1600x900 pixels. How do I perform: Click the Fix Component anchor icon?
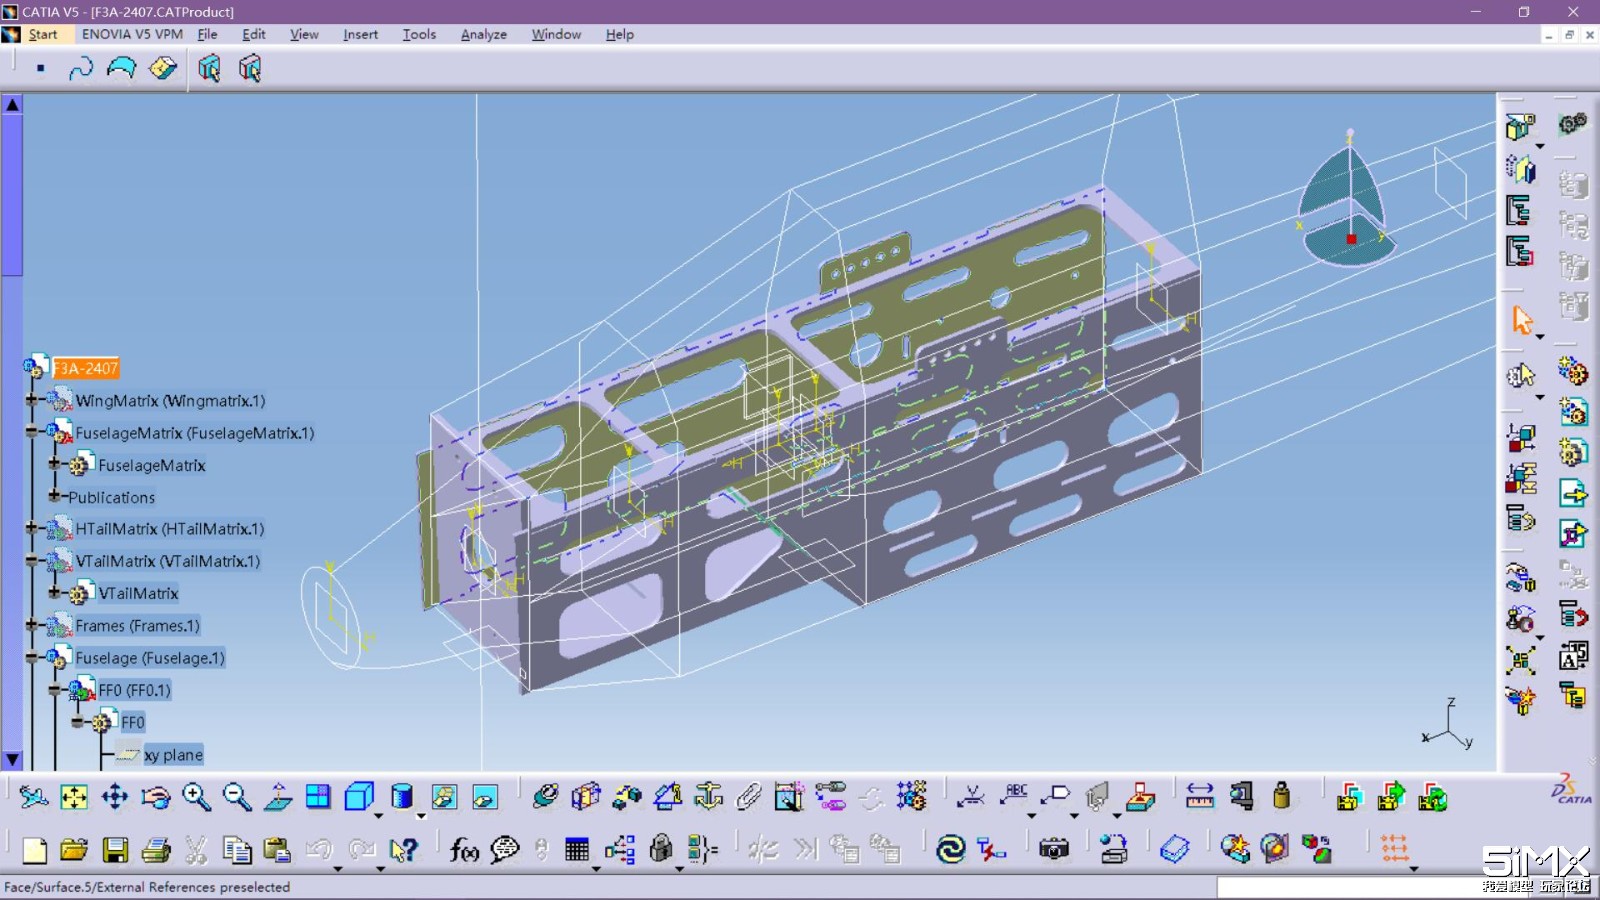tap(709, 797)
